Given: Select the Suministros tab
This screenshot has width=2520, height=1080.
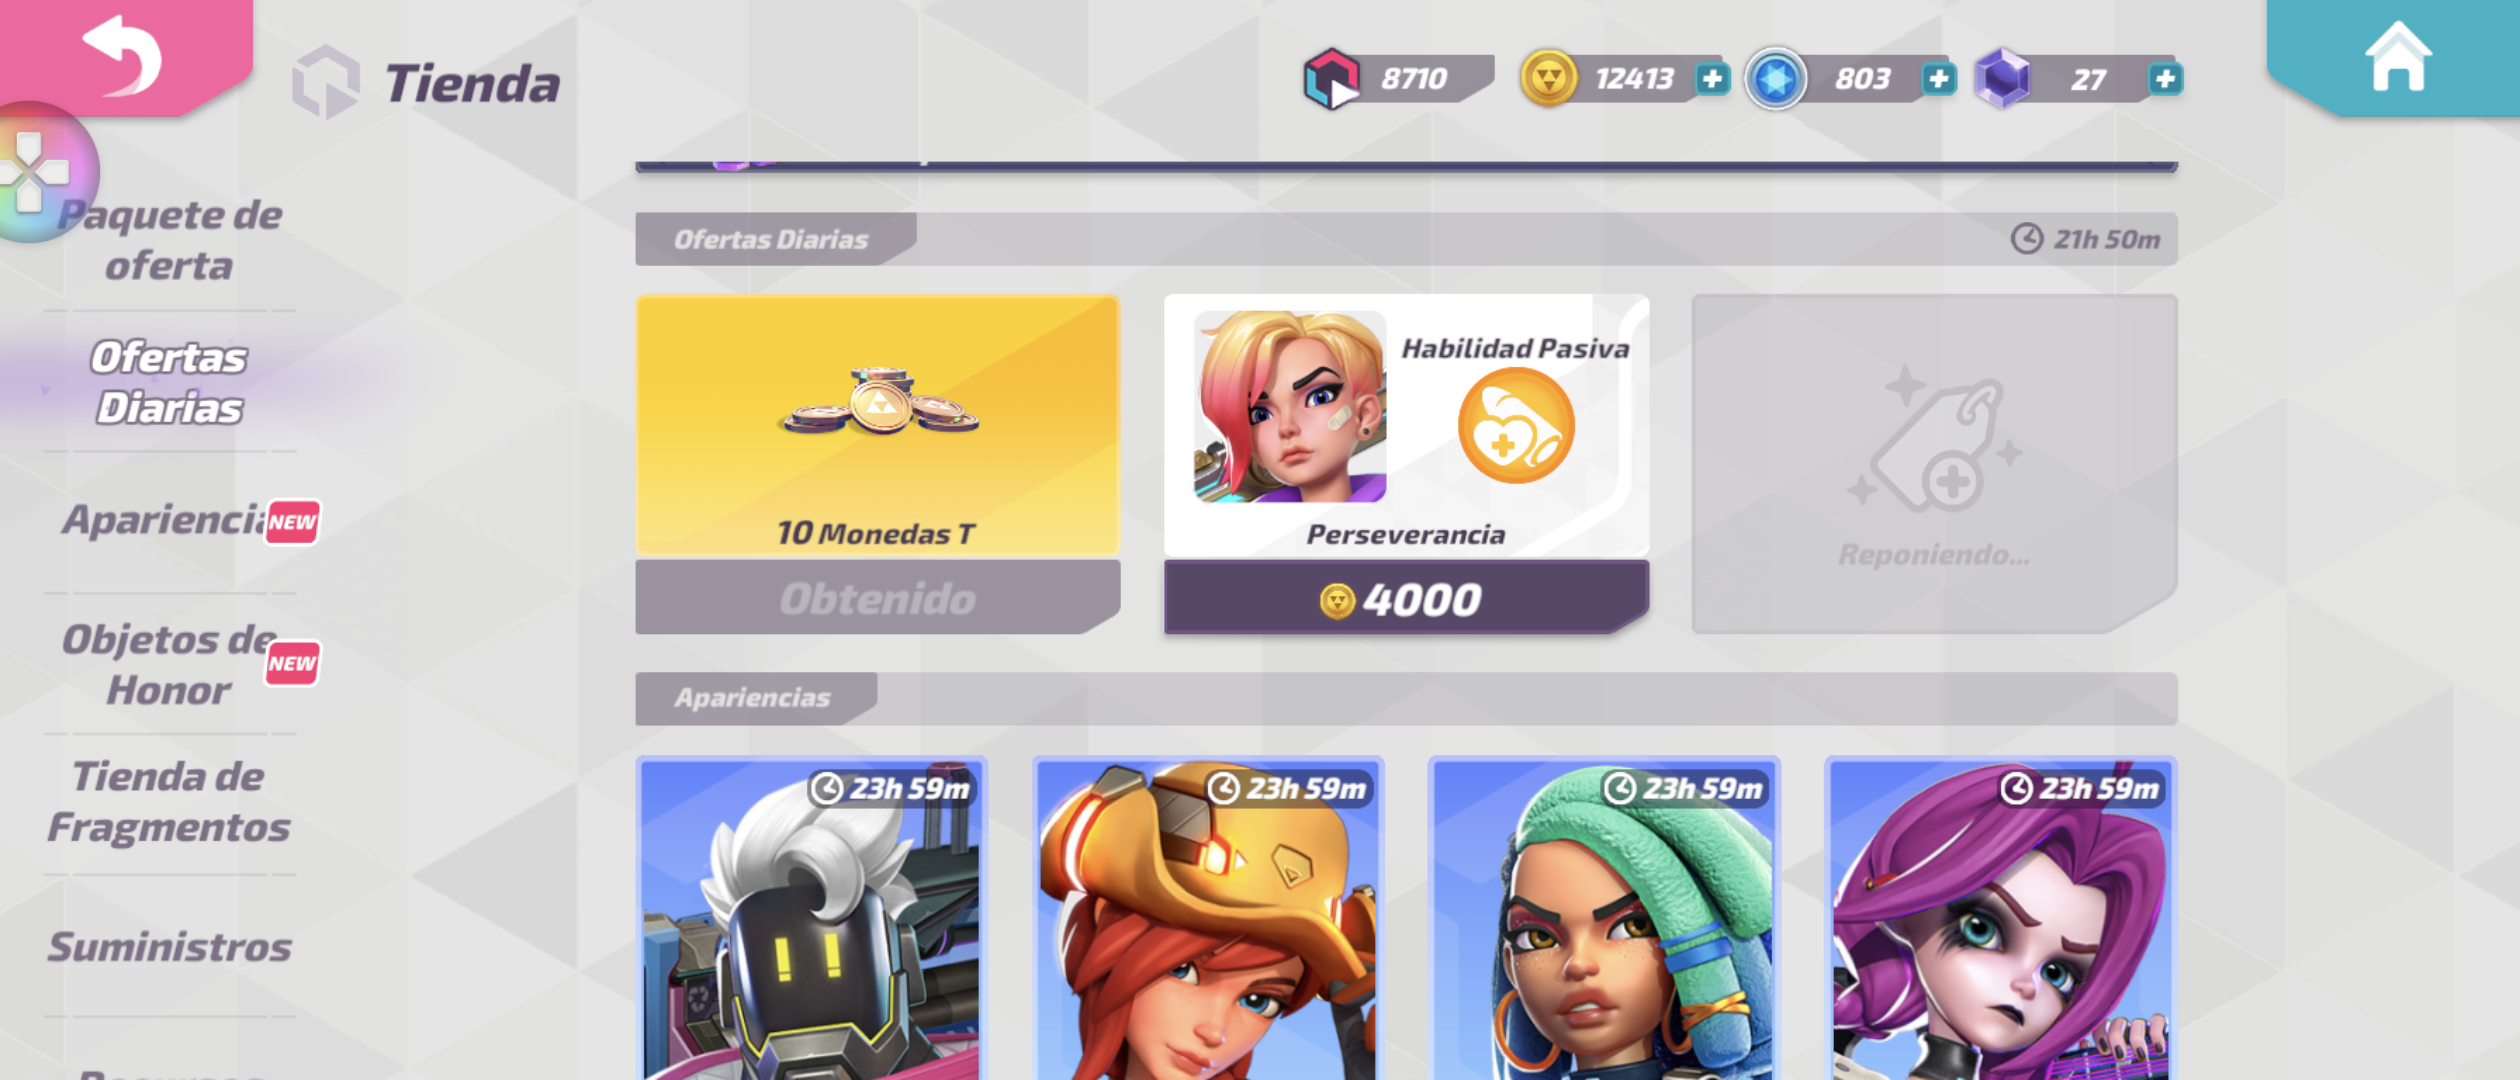Looking at the screenshot, I should 169,946.
